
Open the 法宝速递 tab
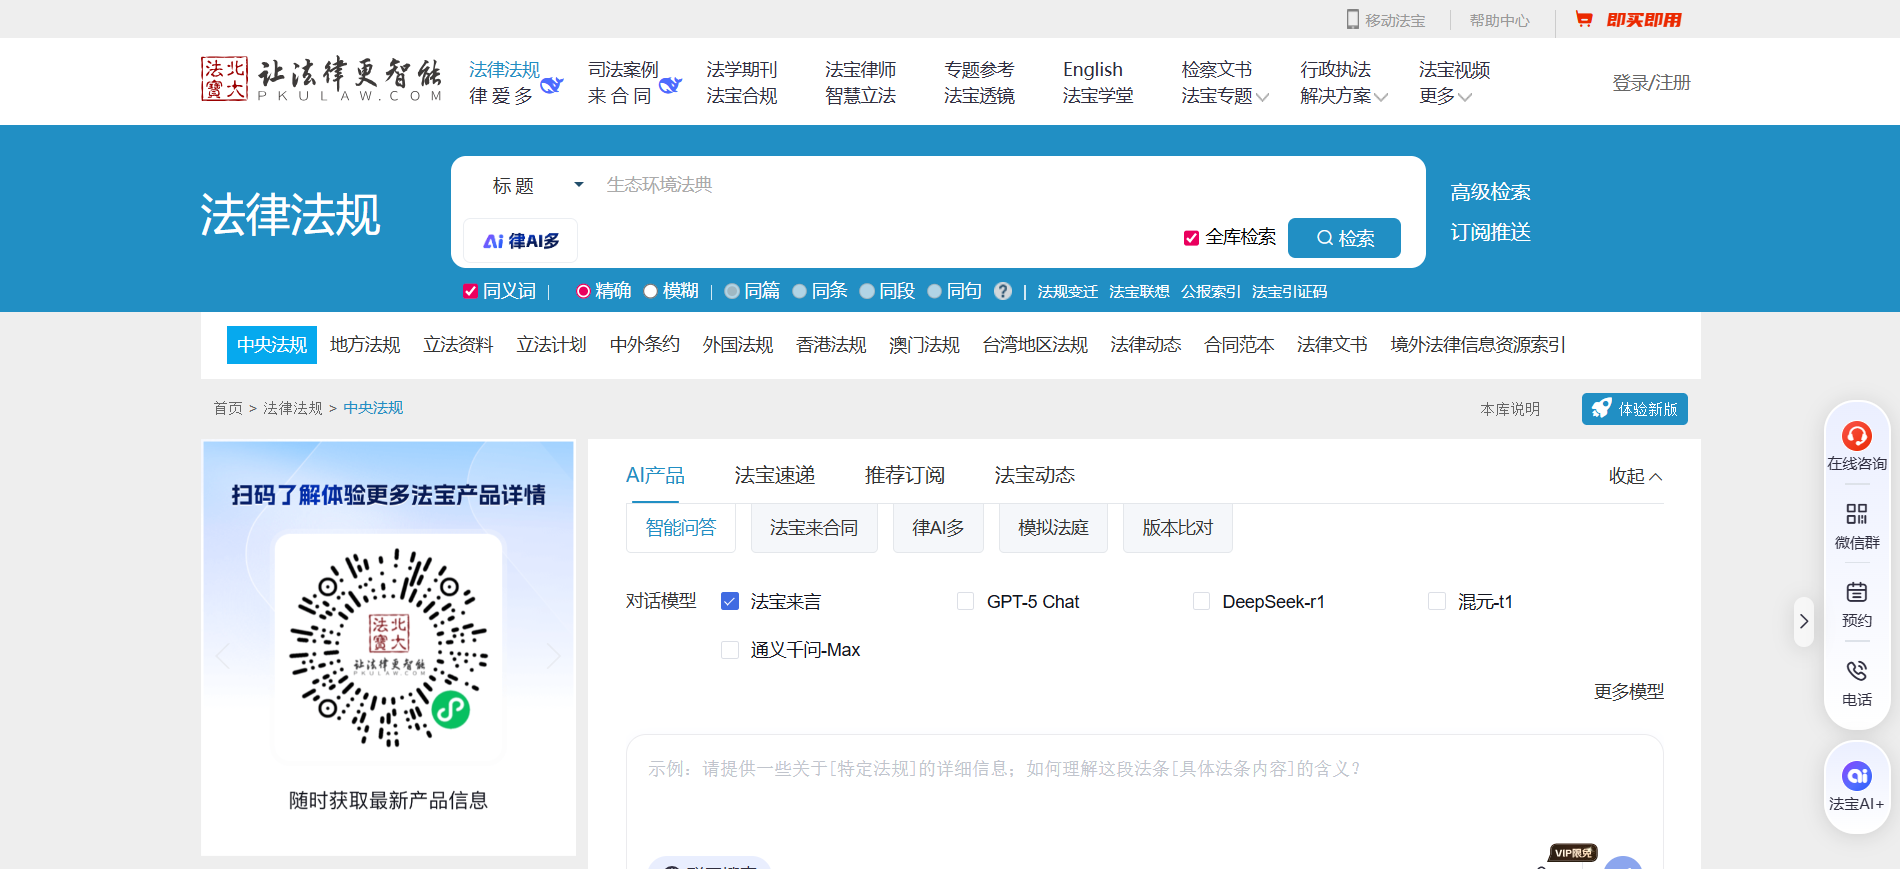coord(775,475)
